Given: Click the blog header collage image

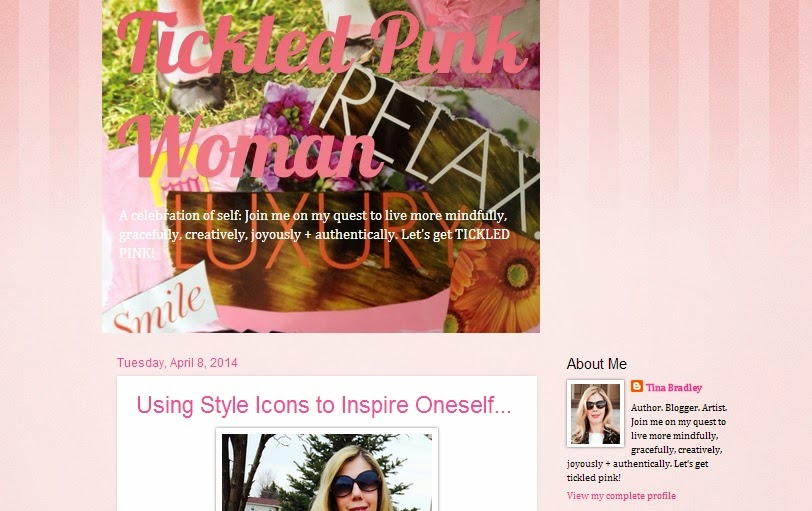Looking at the screenshot, I should coord(321,166).
